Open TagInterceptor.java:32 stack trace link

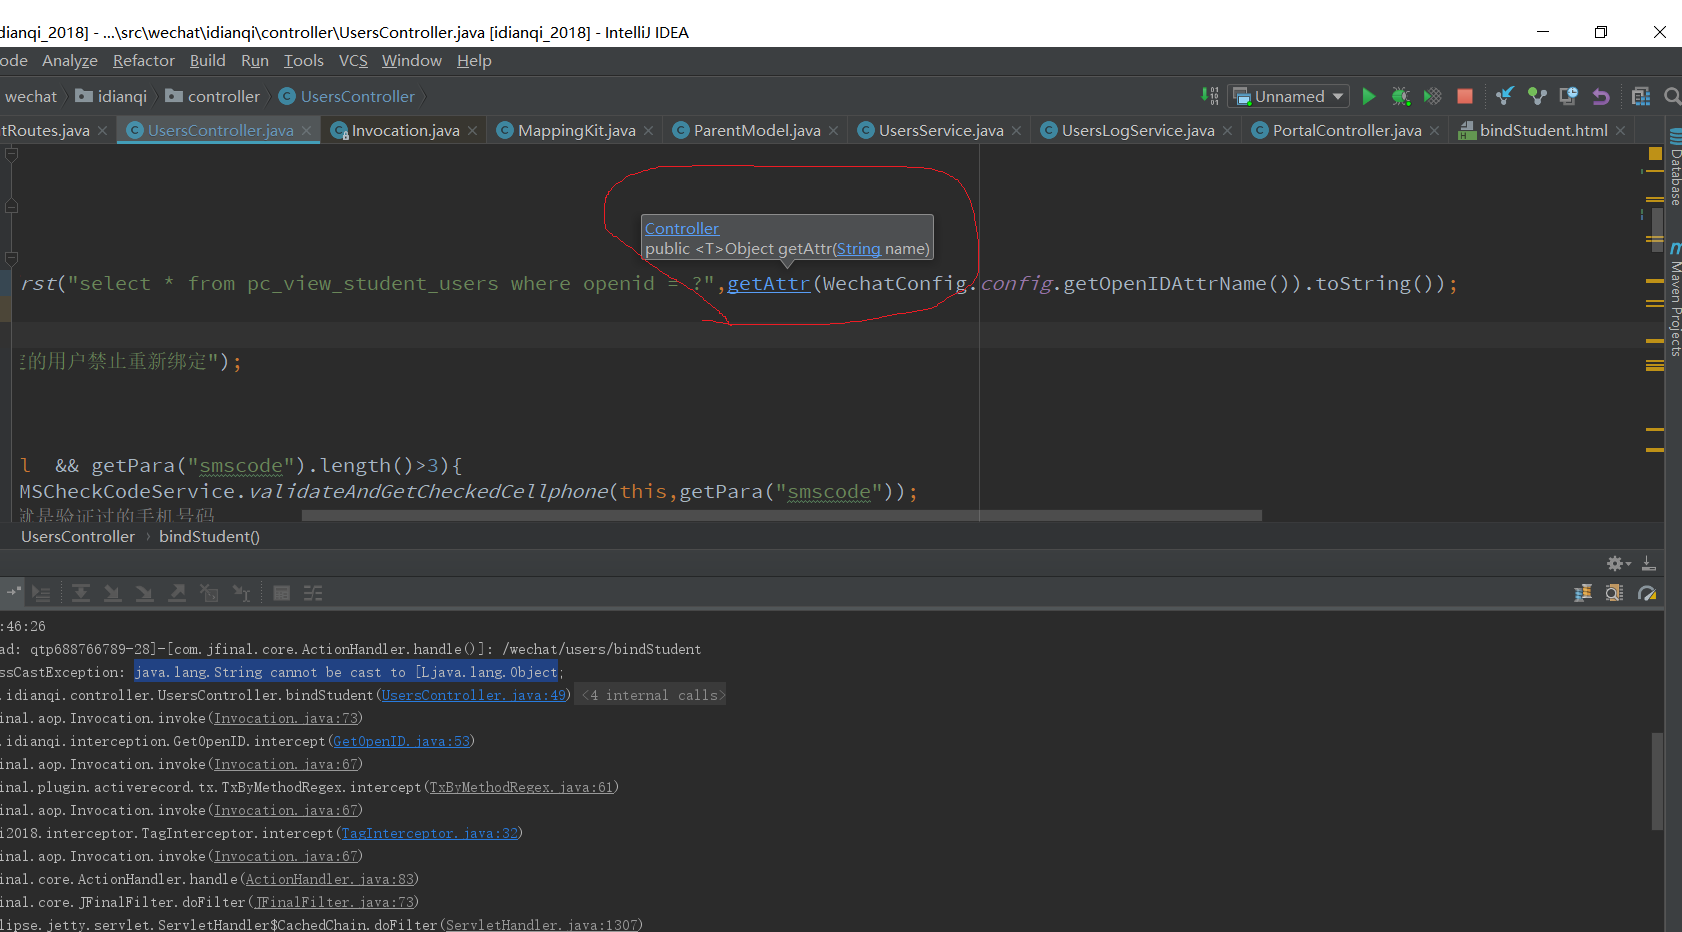[x=430, y=834]
